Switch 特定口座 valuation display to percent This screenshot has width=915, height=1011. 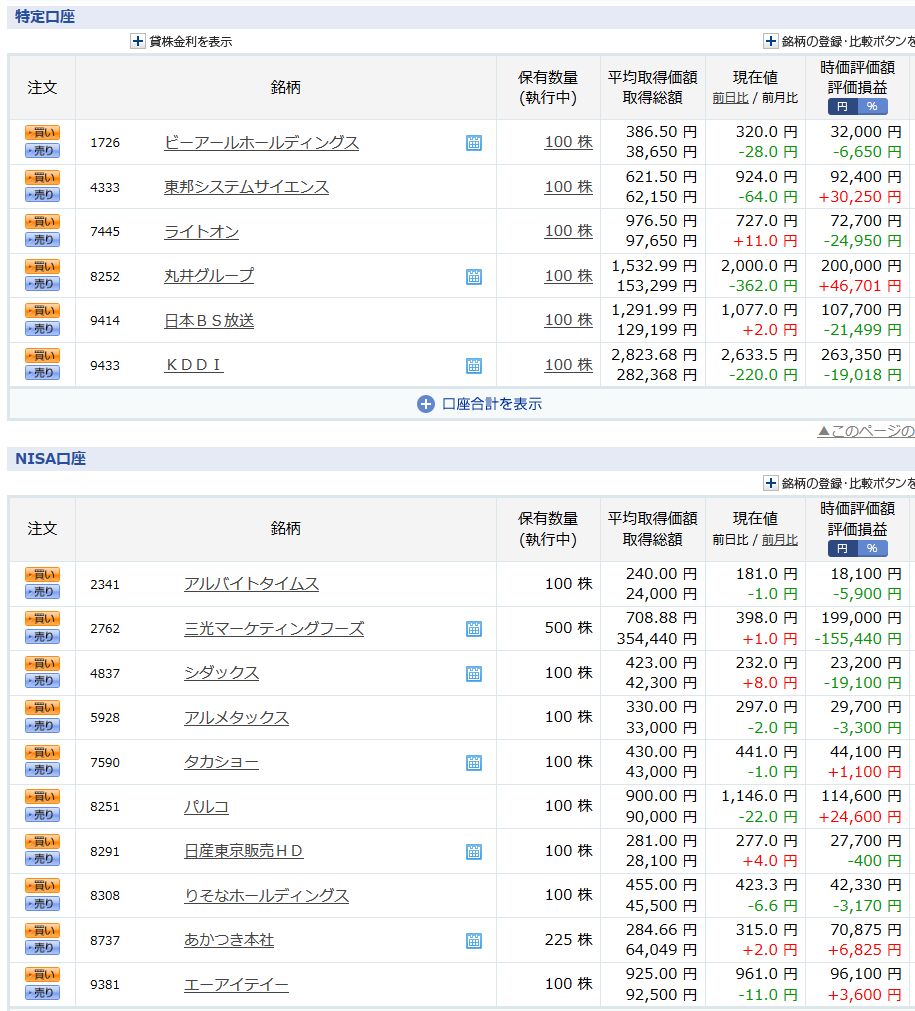tap(872, 106)
